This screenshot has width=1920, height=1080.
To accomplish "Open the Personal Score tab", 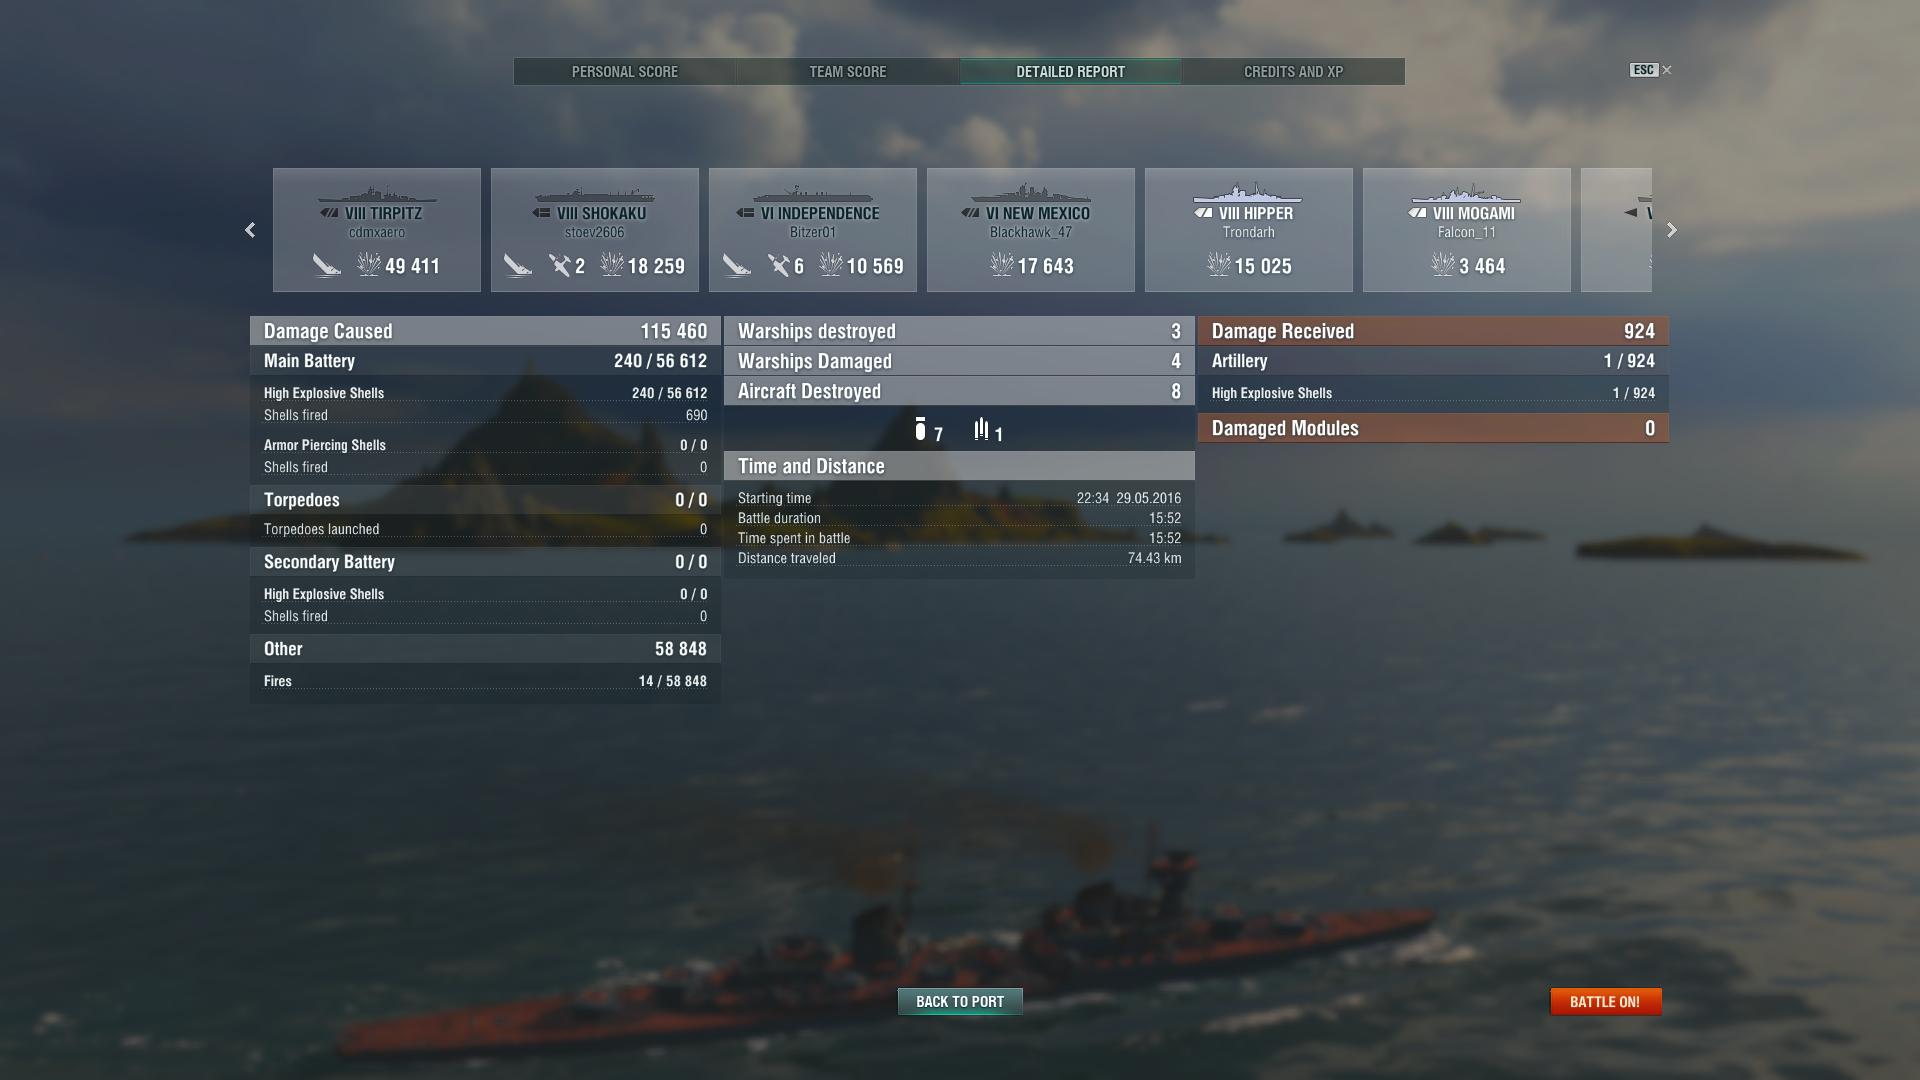I will (x=625, y=72).
